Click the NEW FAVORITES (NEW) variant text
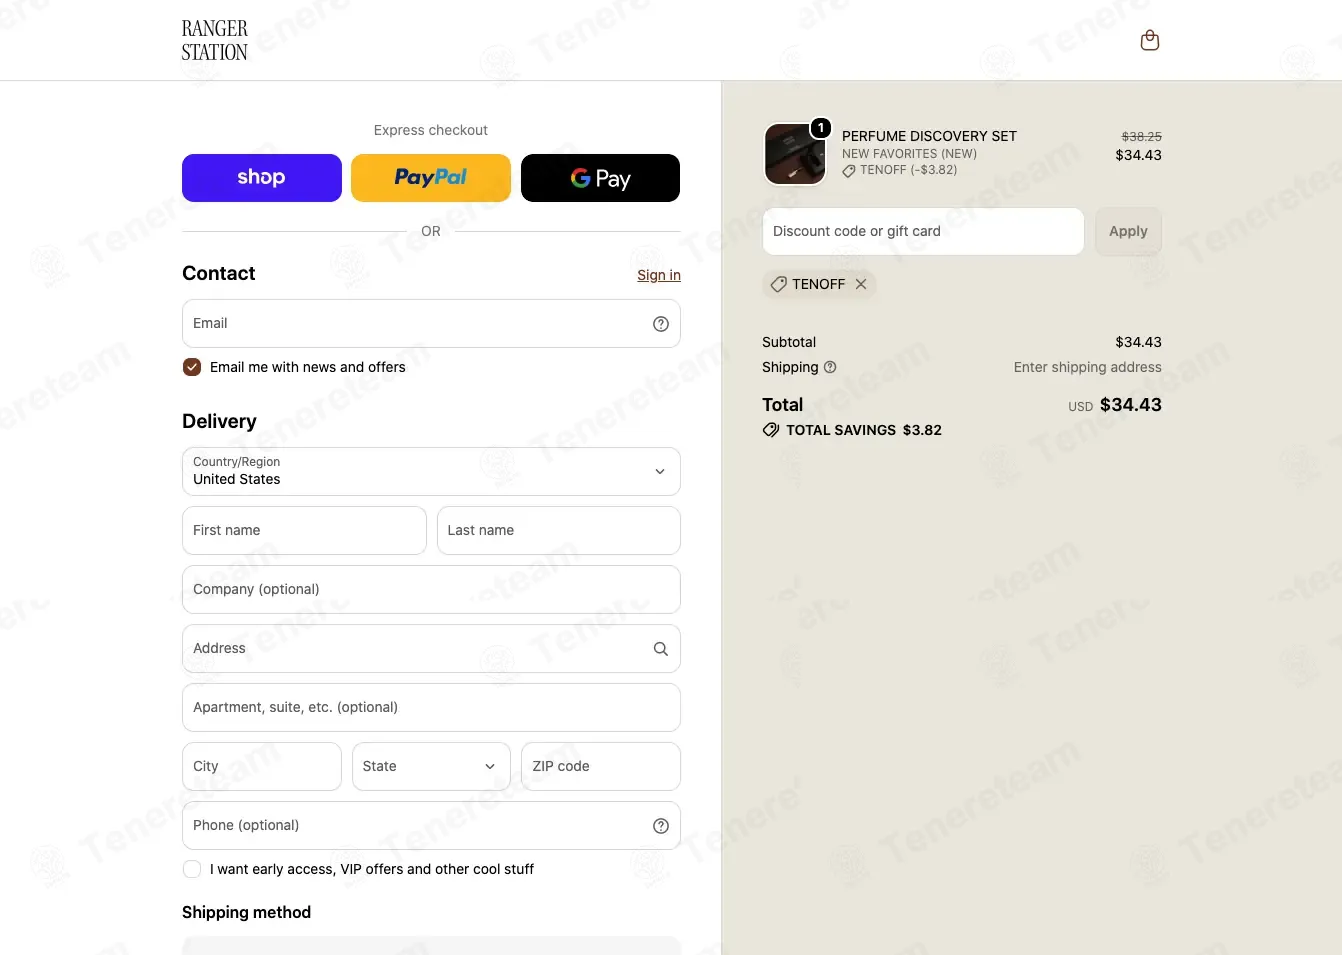The width and height of the screenshot is (1342, 955). (909, 154)
